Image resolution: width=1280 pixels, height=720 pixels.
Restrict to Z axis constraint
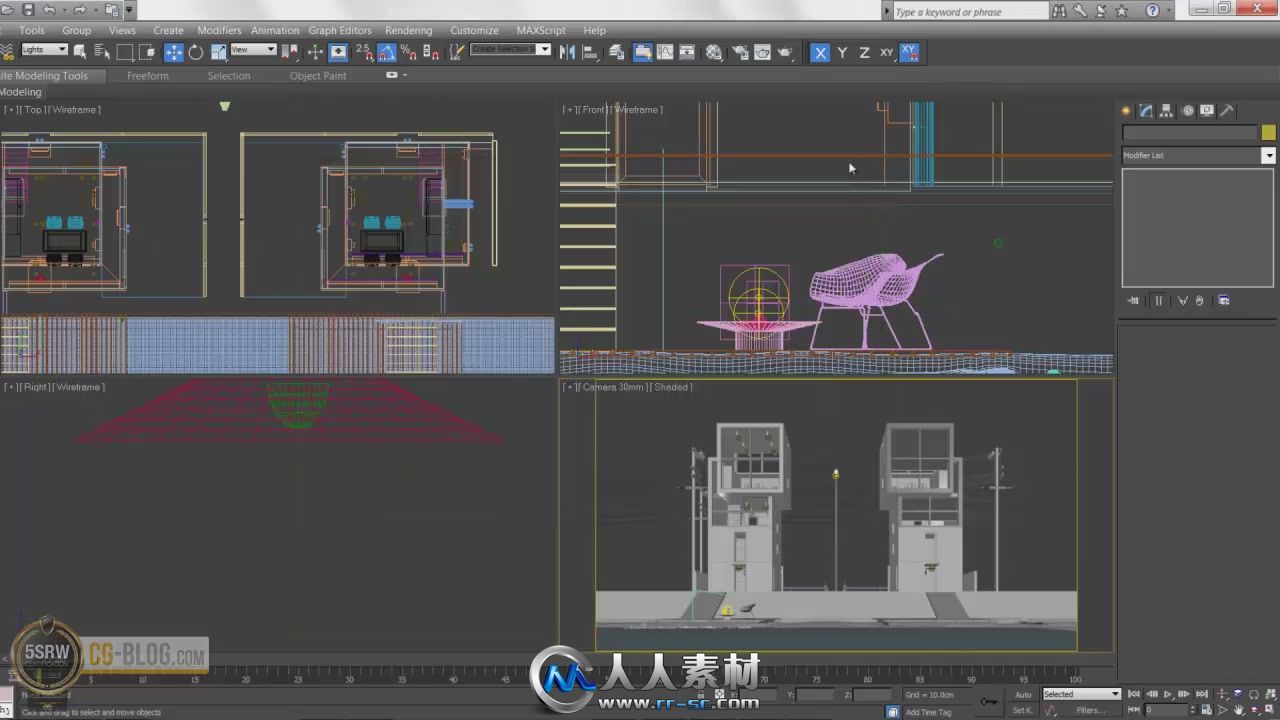pyautogui.click(x=864, y=52)
